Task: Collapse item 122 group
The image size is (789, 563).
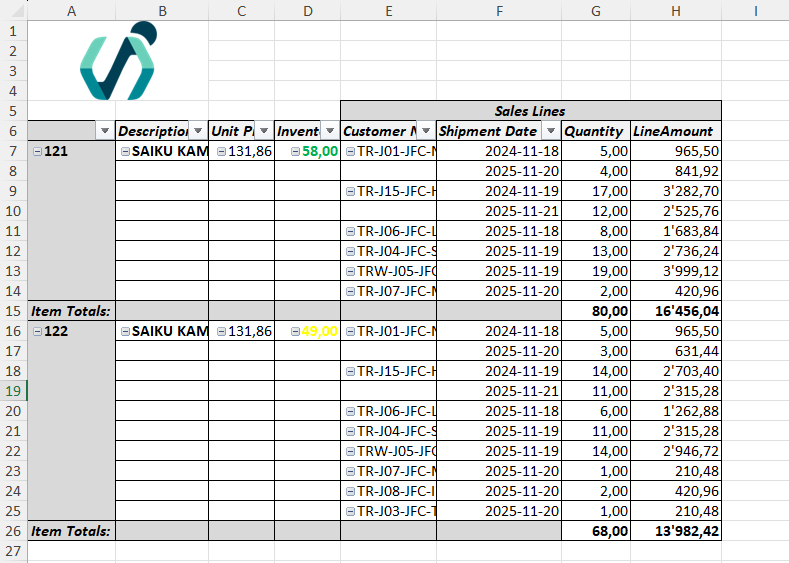Action: coord(38,331)
